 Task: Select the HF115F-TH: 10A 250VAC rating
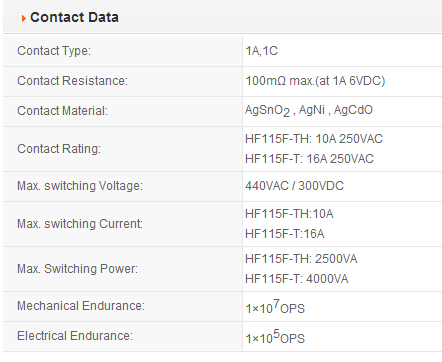314,139
